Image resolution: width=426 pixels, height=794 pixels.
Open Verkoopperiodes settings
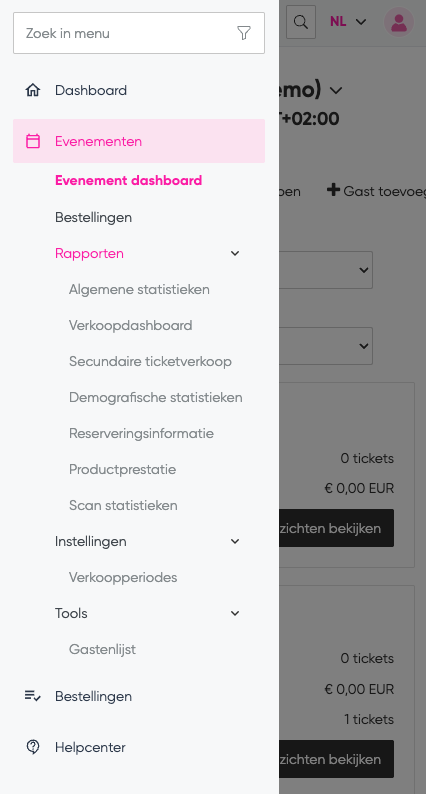point(123,578)
